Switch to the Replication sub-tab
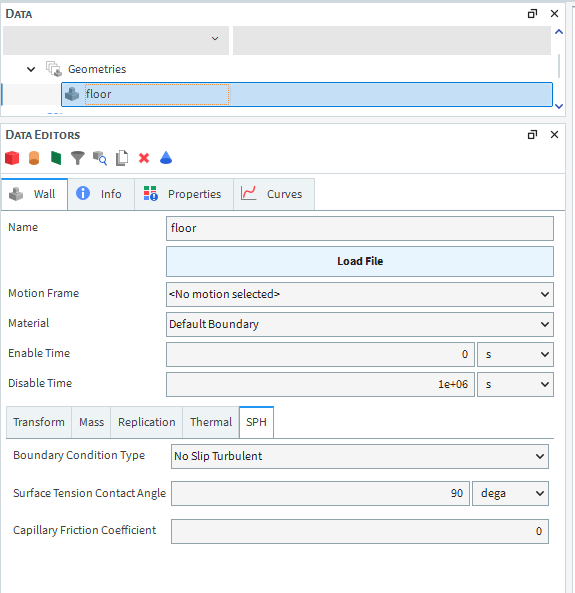The width and height of the screenshot is (575, 593). click(x=146, y=422)
